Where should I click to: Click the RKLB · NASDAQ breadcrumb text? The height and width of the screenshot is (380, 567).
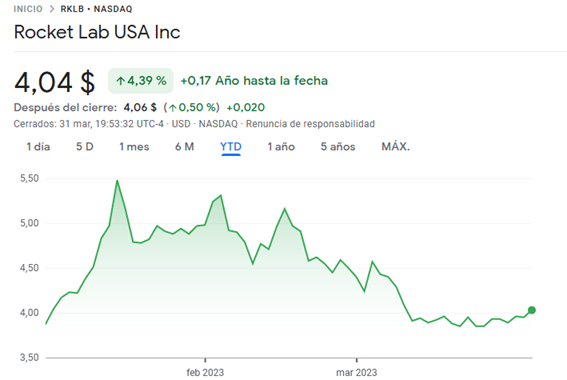[x=96, y=9]
